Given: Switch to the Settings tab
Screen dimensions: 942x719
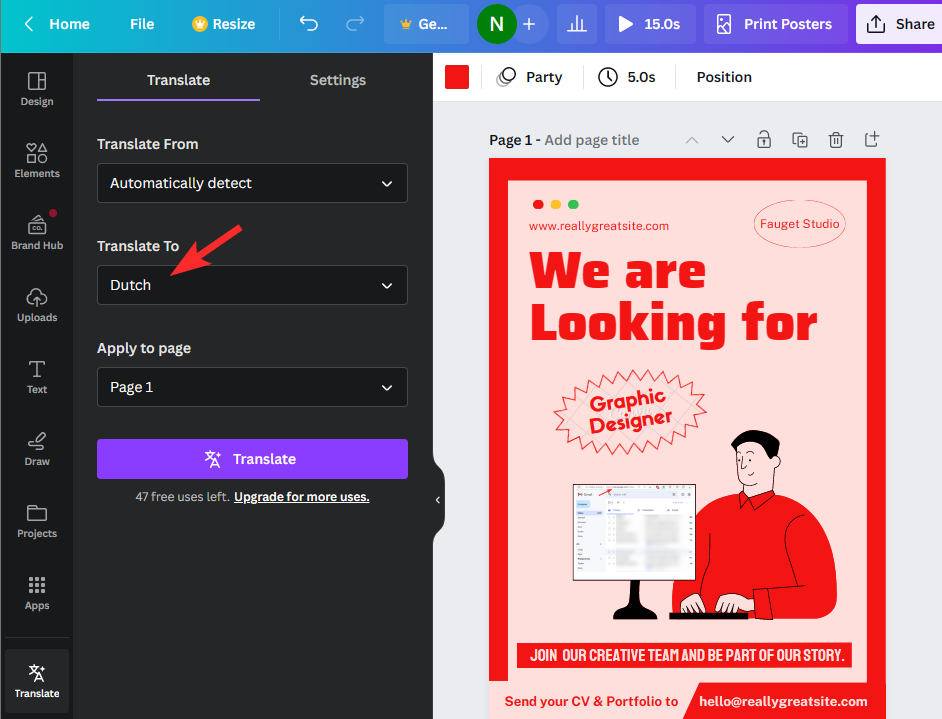Looking at the screenshot, I should coord(337,80).
